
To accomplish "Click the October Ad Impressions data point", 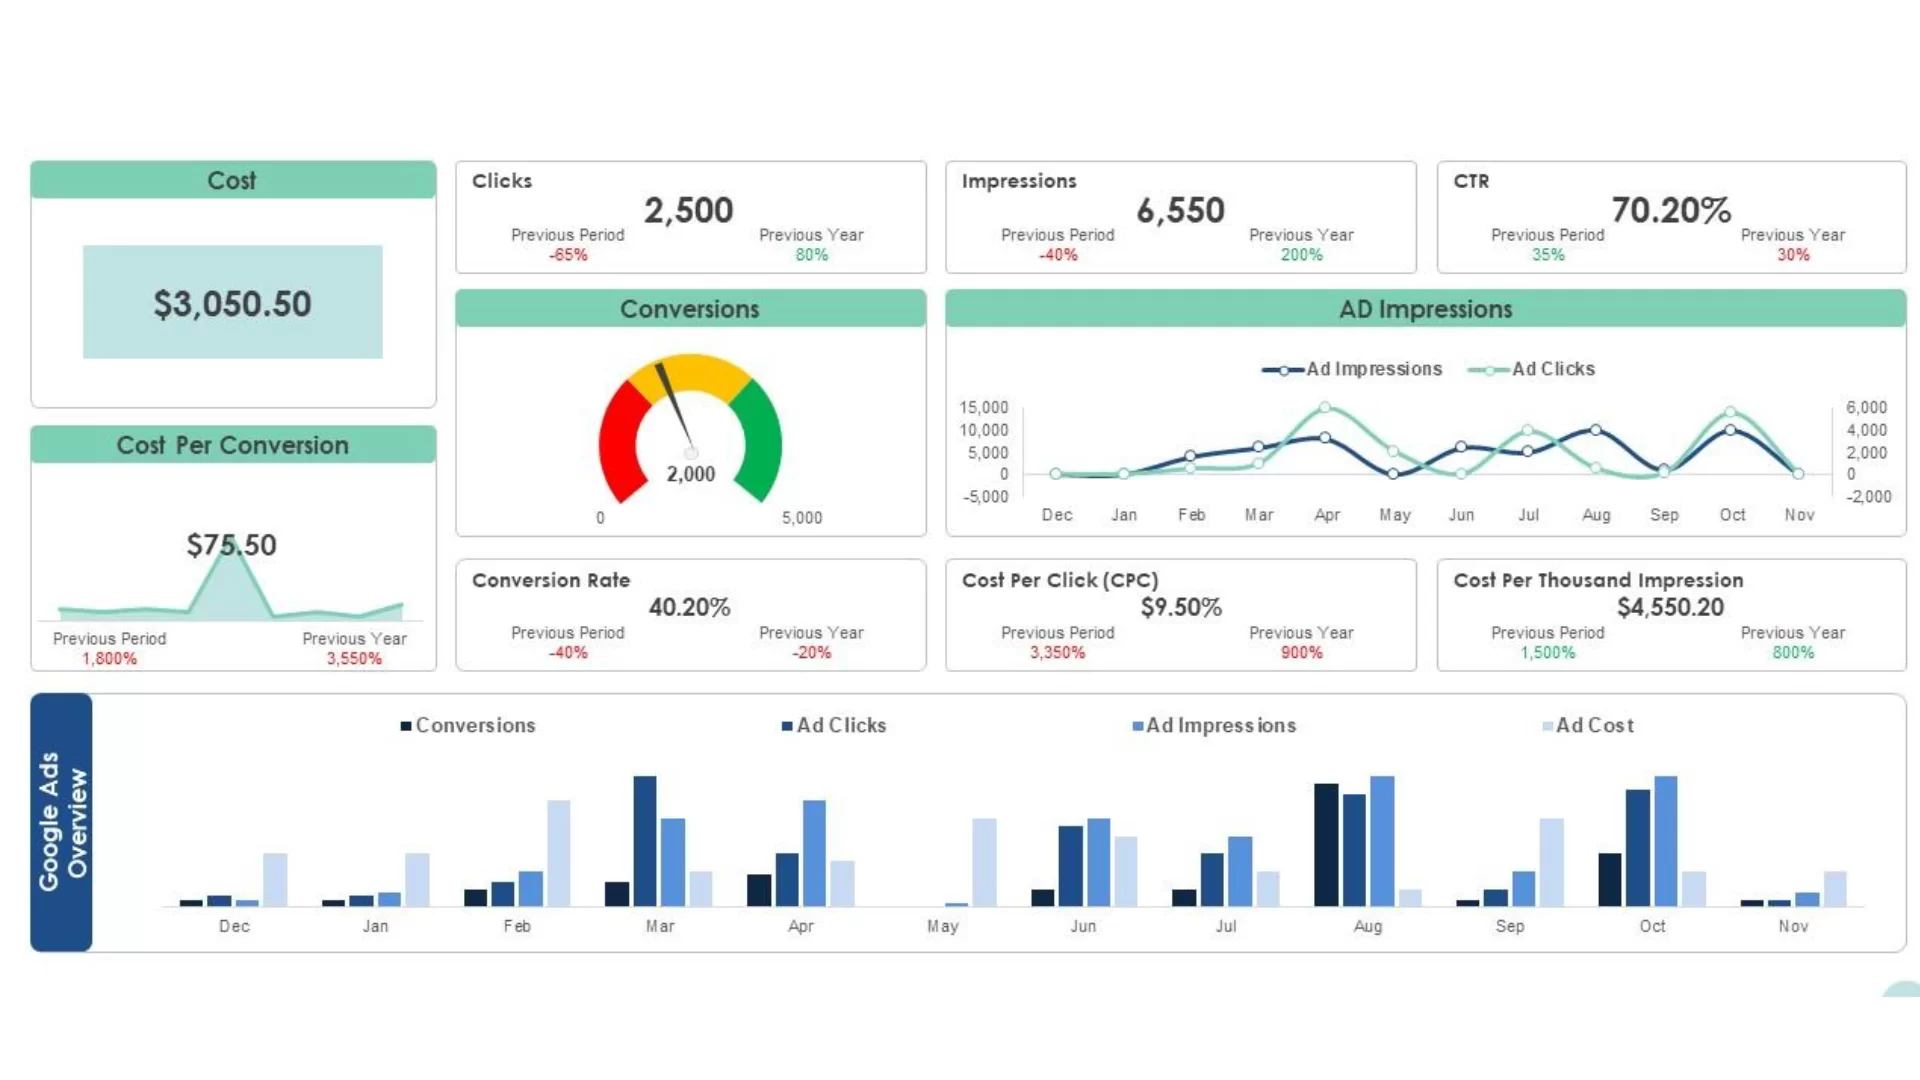I will pos(1731,430).
